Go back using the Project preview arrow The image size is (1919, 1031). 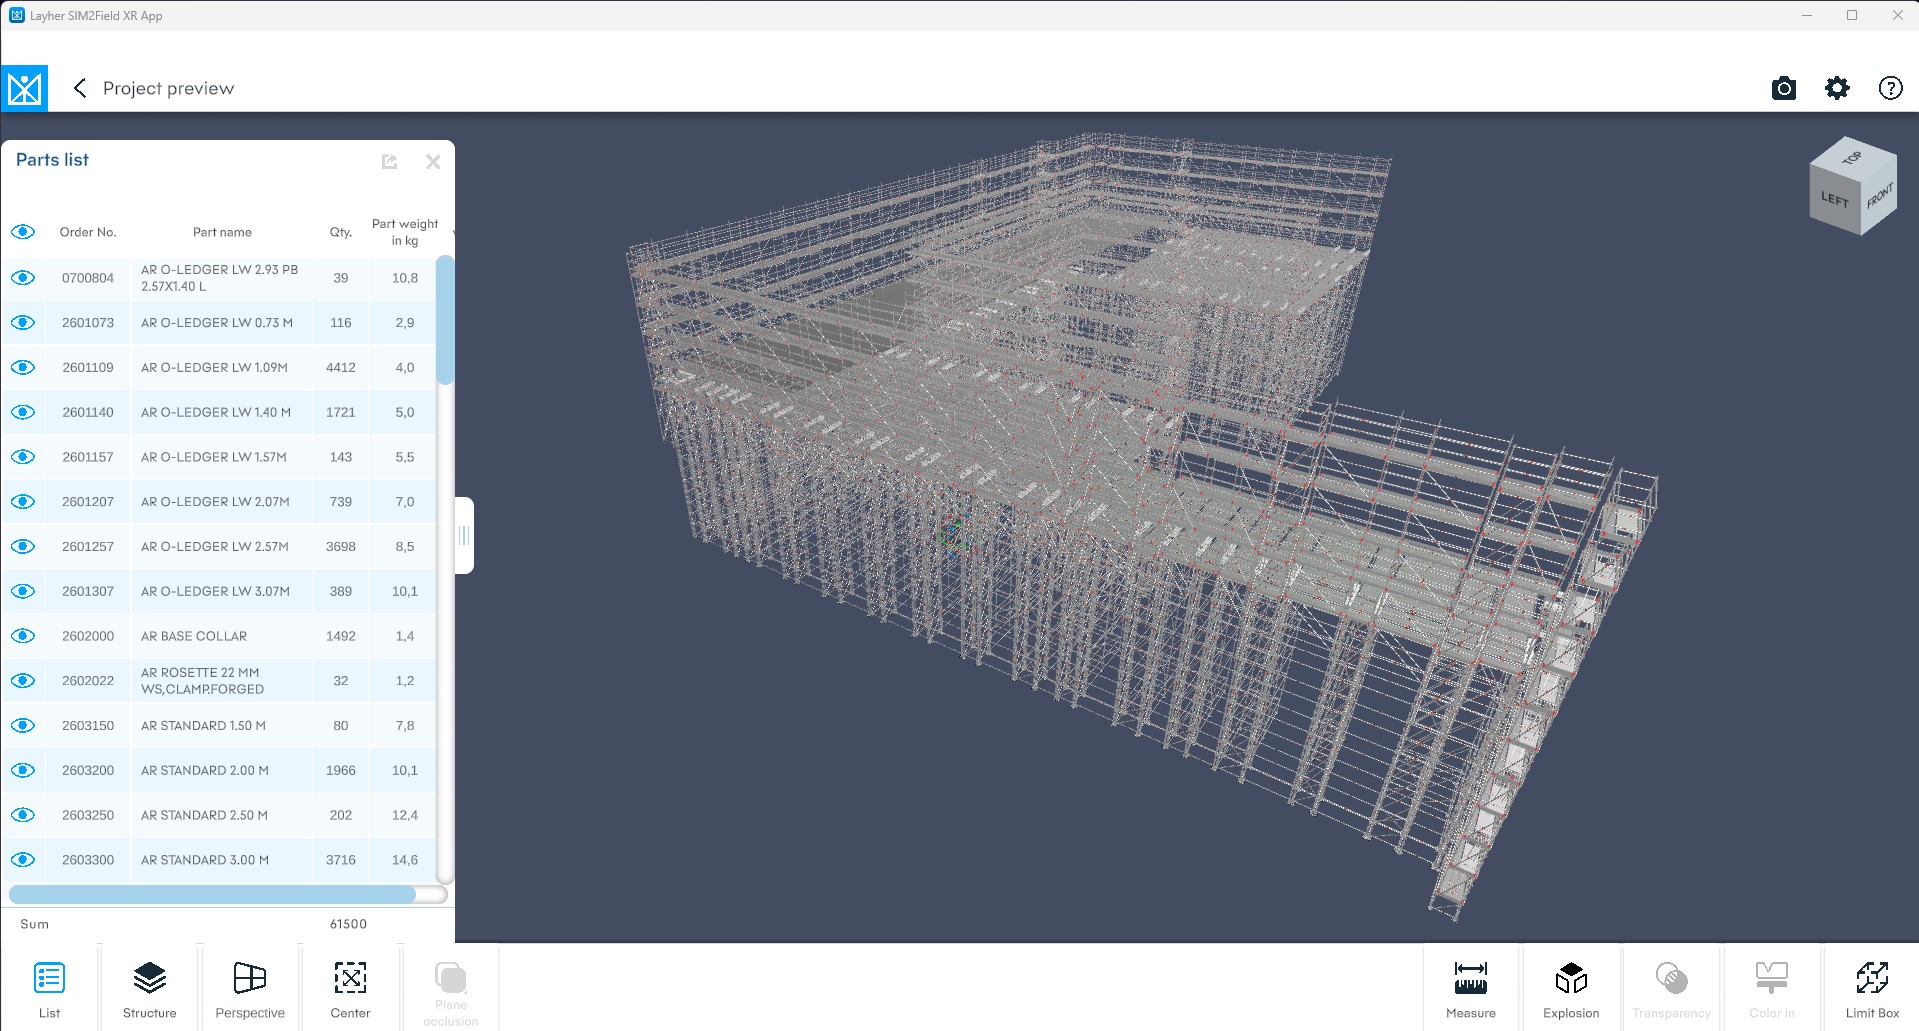[x=80, y=88]
